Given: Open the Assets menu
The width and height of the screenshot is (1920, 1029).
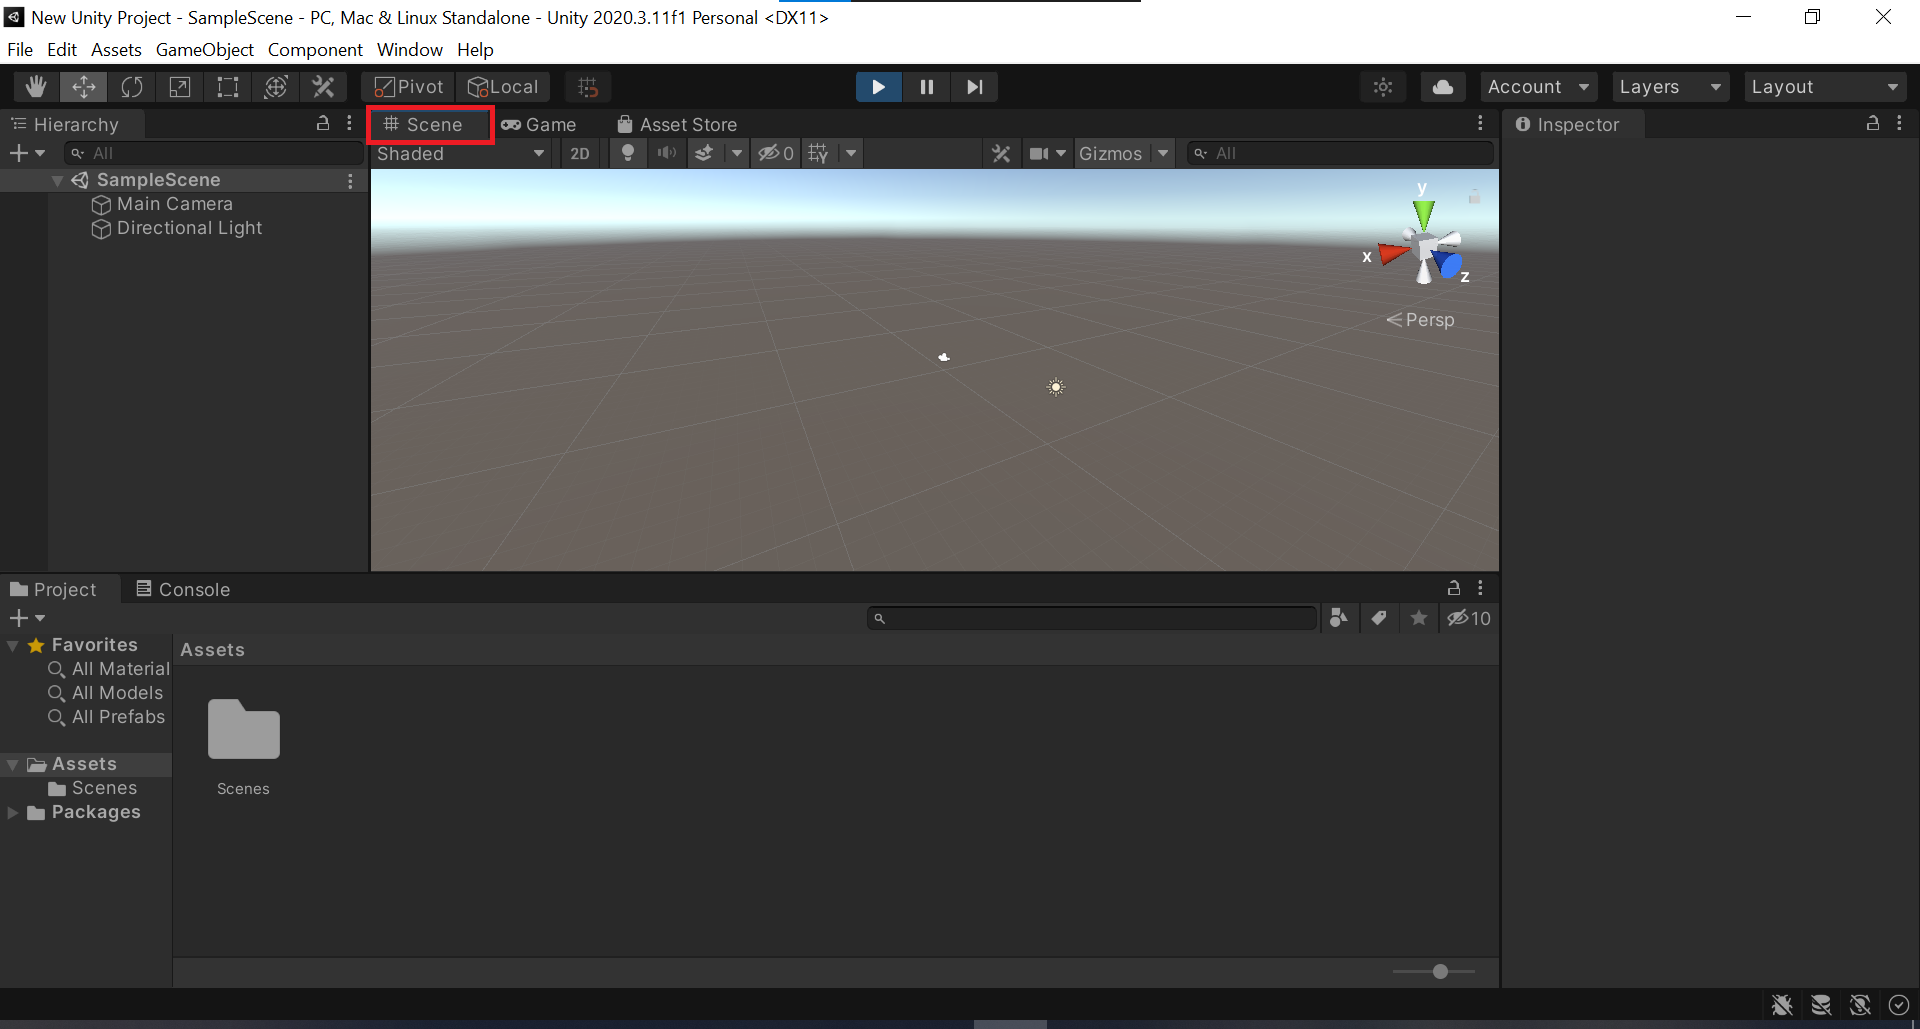Looking at the screenshot, I should click(116, 50).
